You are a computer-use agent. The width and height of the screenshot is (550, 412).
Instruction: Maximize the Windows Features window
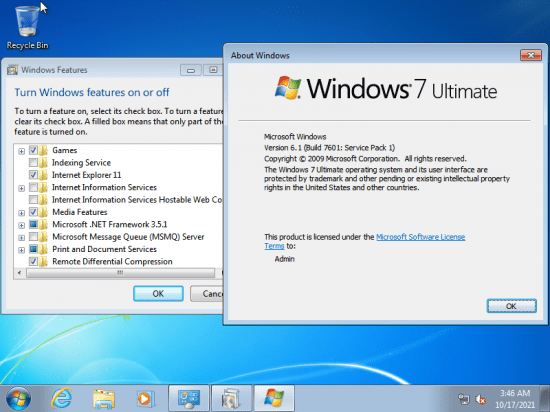(x=213, y=70)
